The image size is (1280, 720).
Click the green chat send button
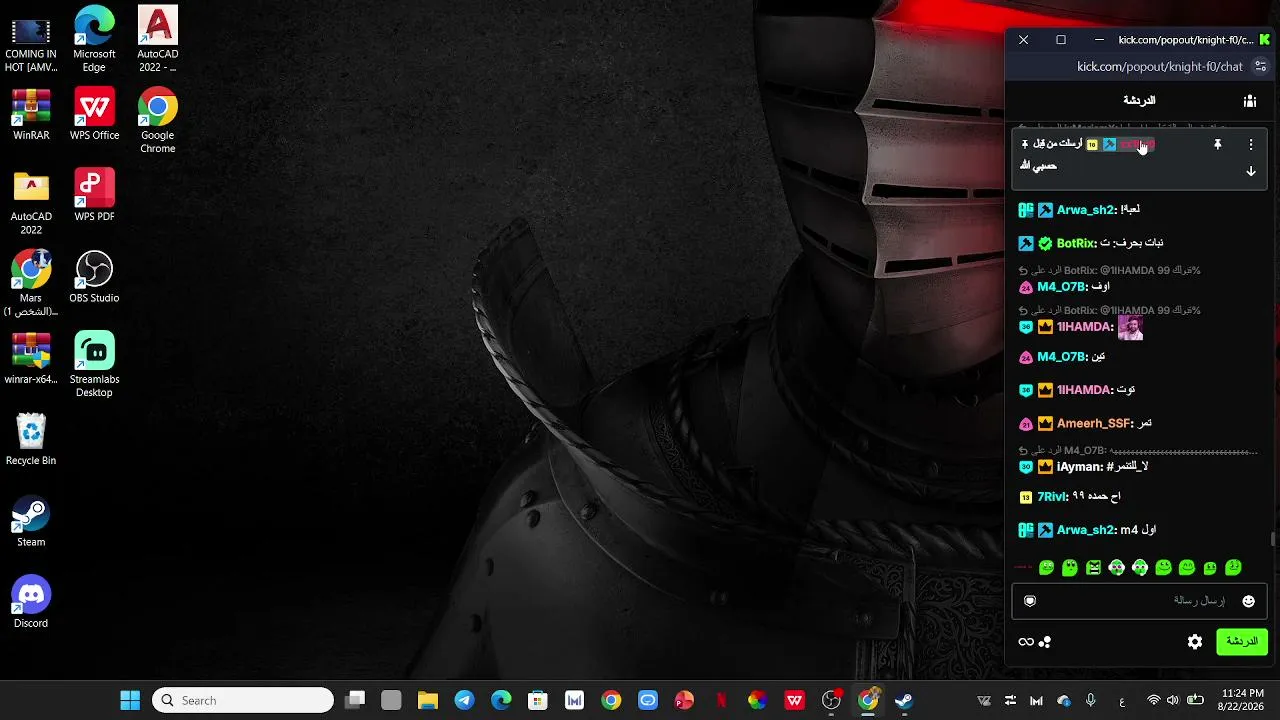(x=1242, y=641)
